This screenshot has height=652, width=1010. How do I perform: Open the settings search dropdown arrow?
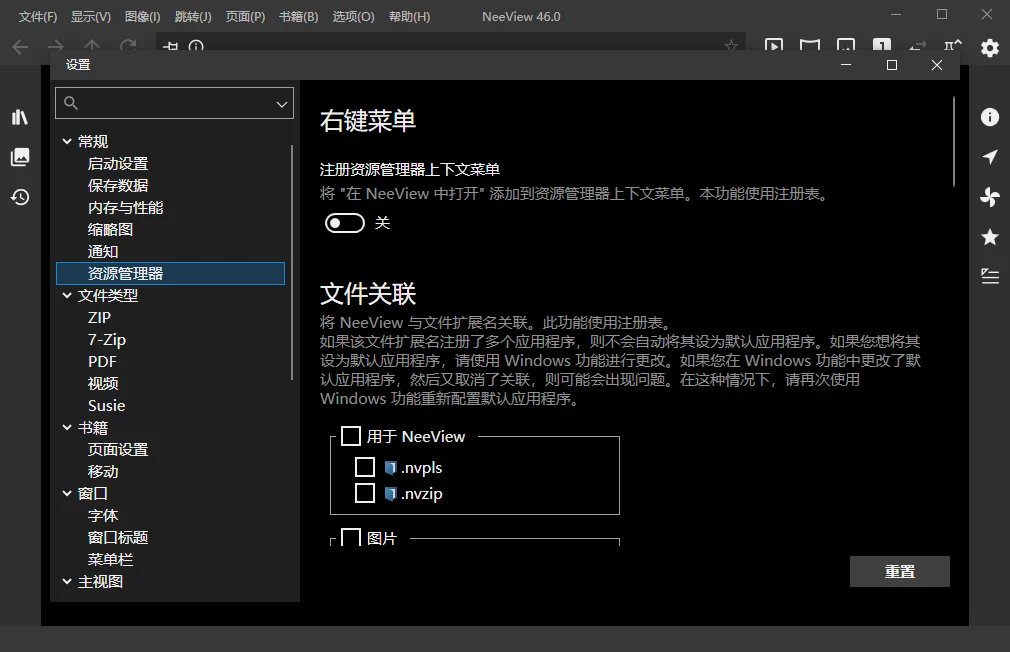(281, 104)
